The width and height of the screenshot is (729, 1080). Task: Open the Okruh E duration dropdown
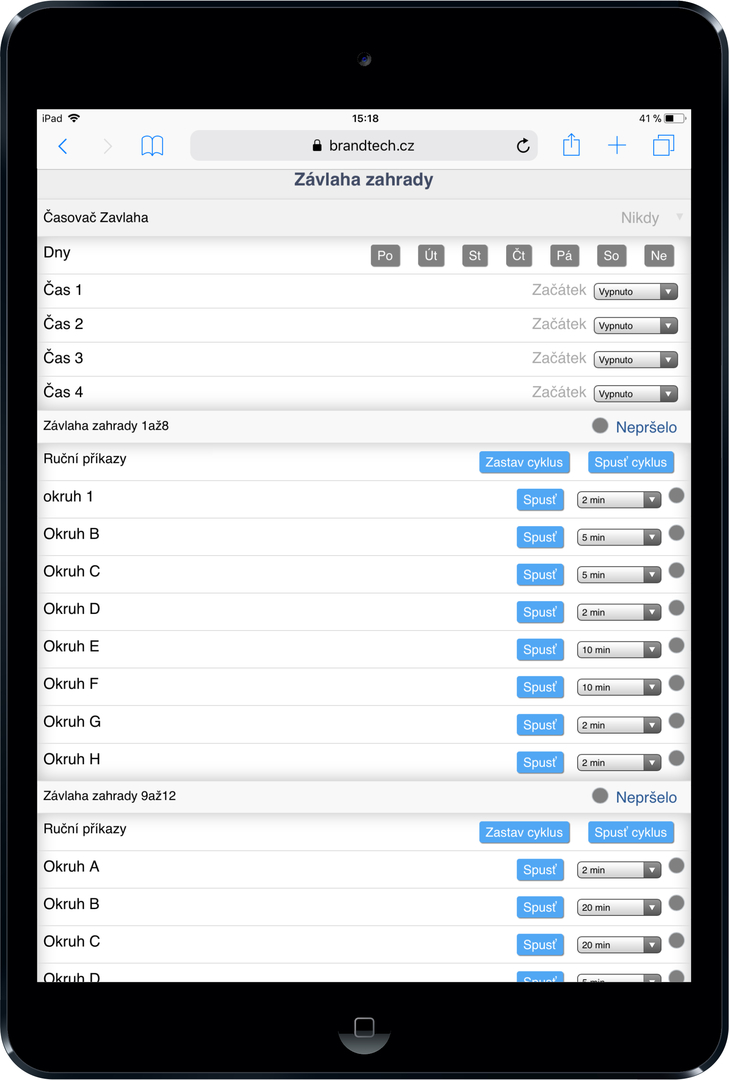[619, 650]
